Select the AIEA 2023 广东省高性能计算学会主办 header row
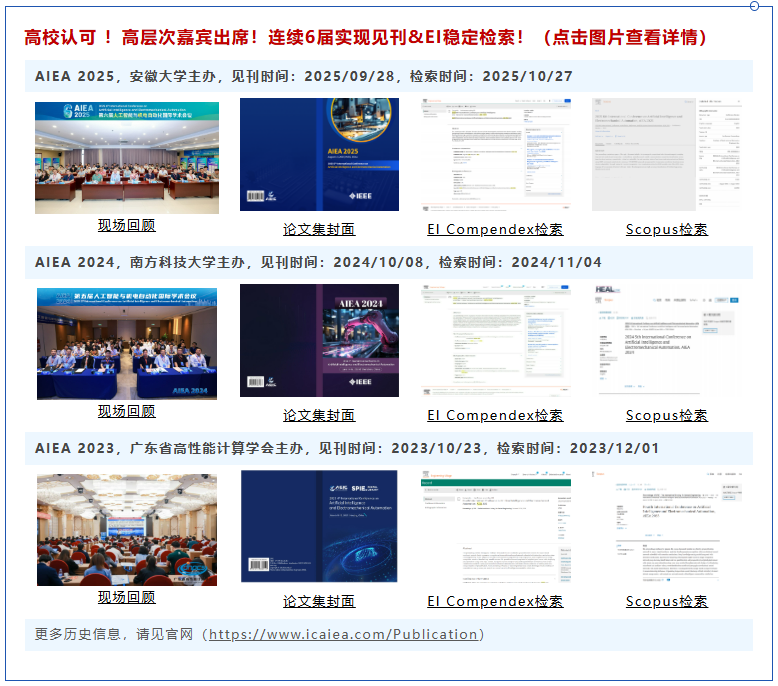This screenshot has width=778, height=686. (389, 448)
